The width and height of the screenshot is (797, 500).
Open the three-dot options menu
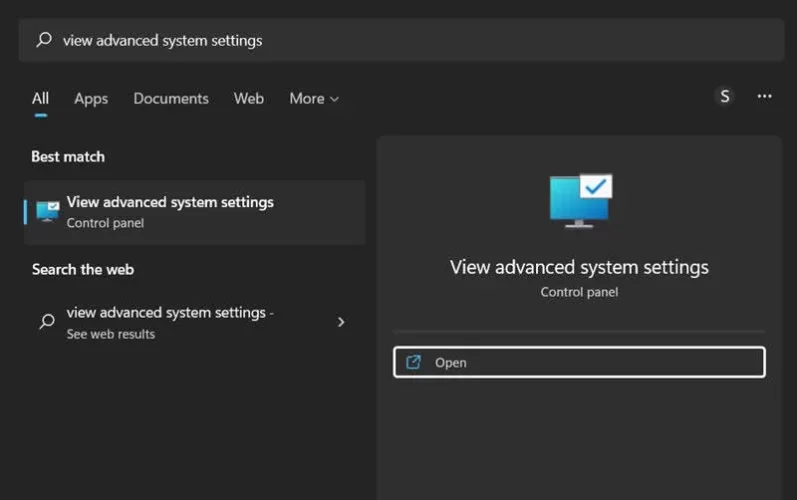[765, 96]
